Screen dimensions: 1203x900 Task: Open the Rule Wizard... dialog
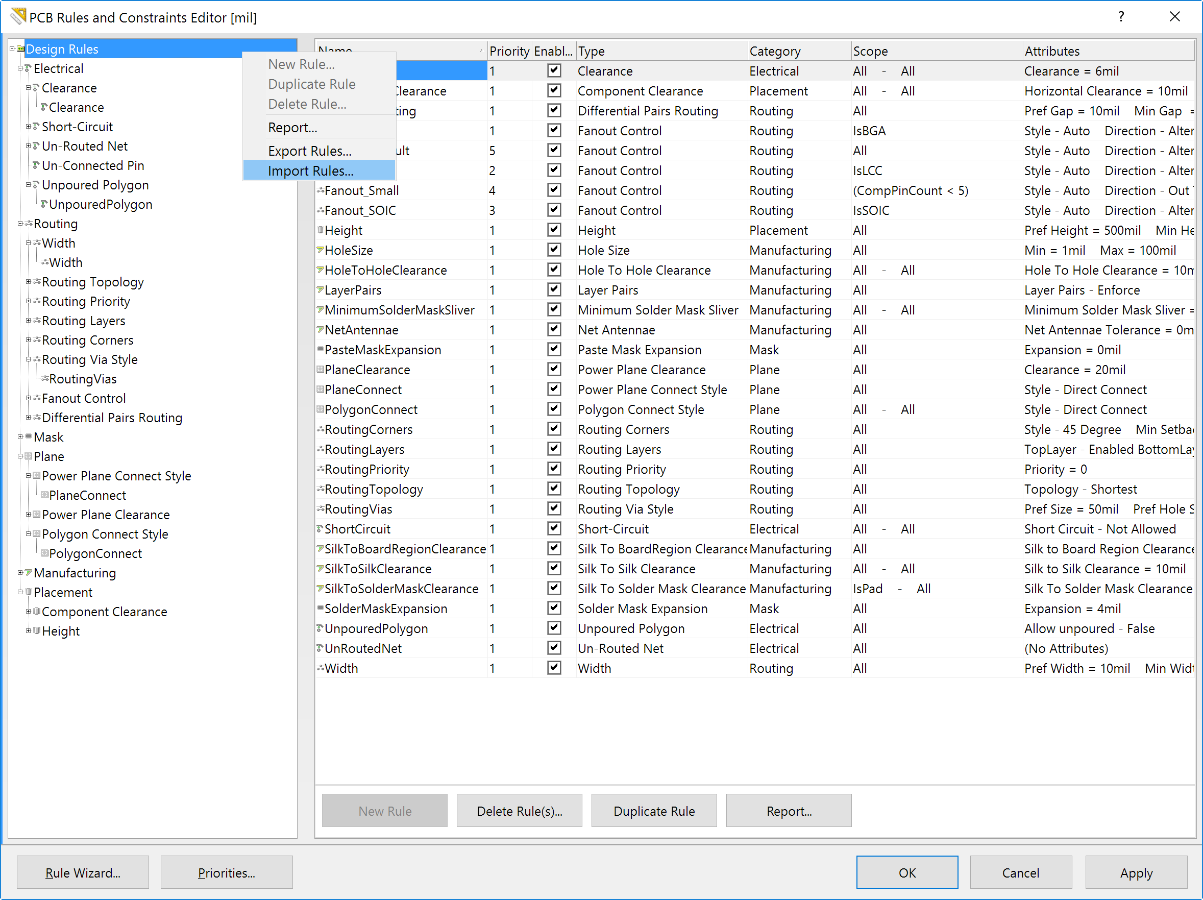click(x=83, y=873)
